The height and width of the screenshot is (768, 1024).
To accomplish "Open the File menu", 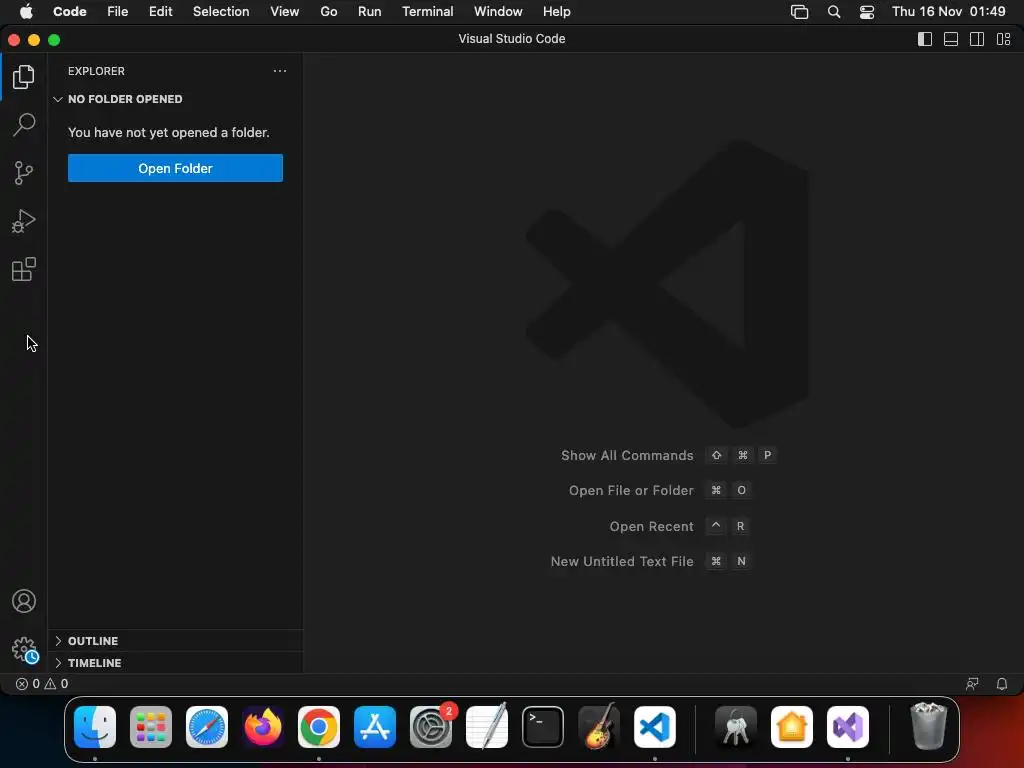I will pos(118,12).
